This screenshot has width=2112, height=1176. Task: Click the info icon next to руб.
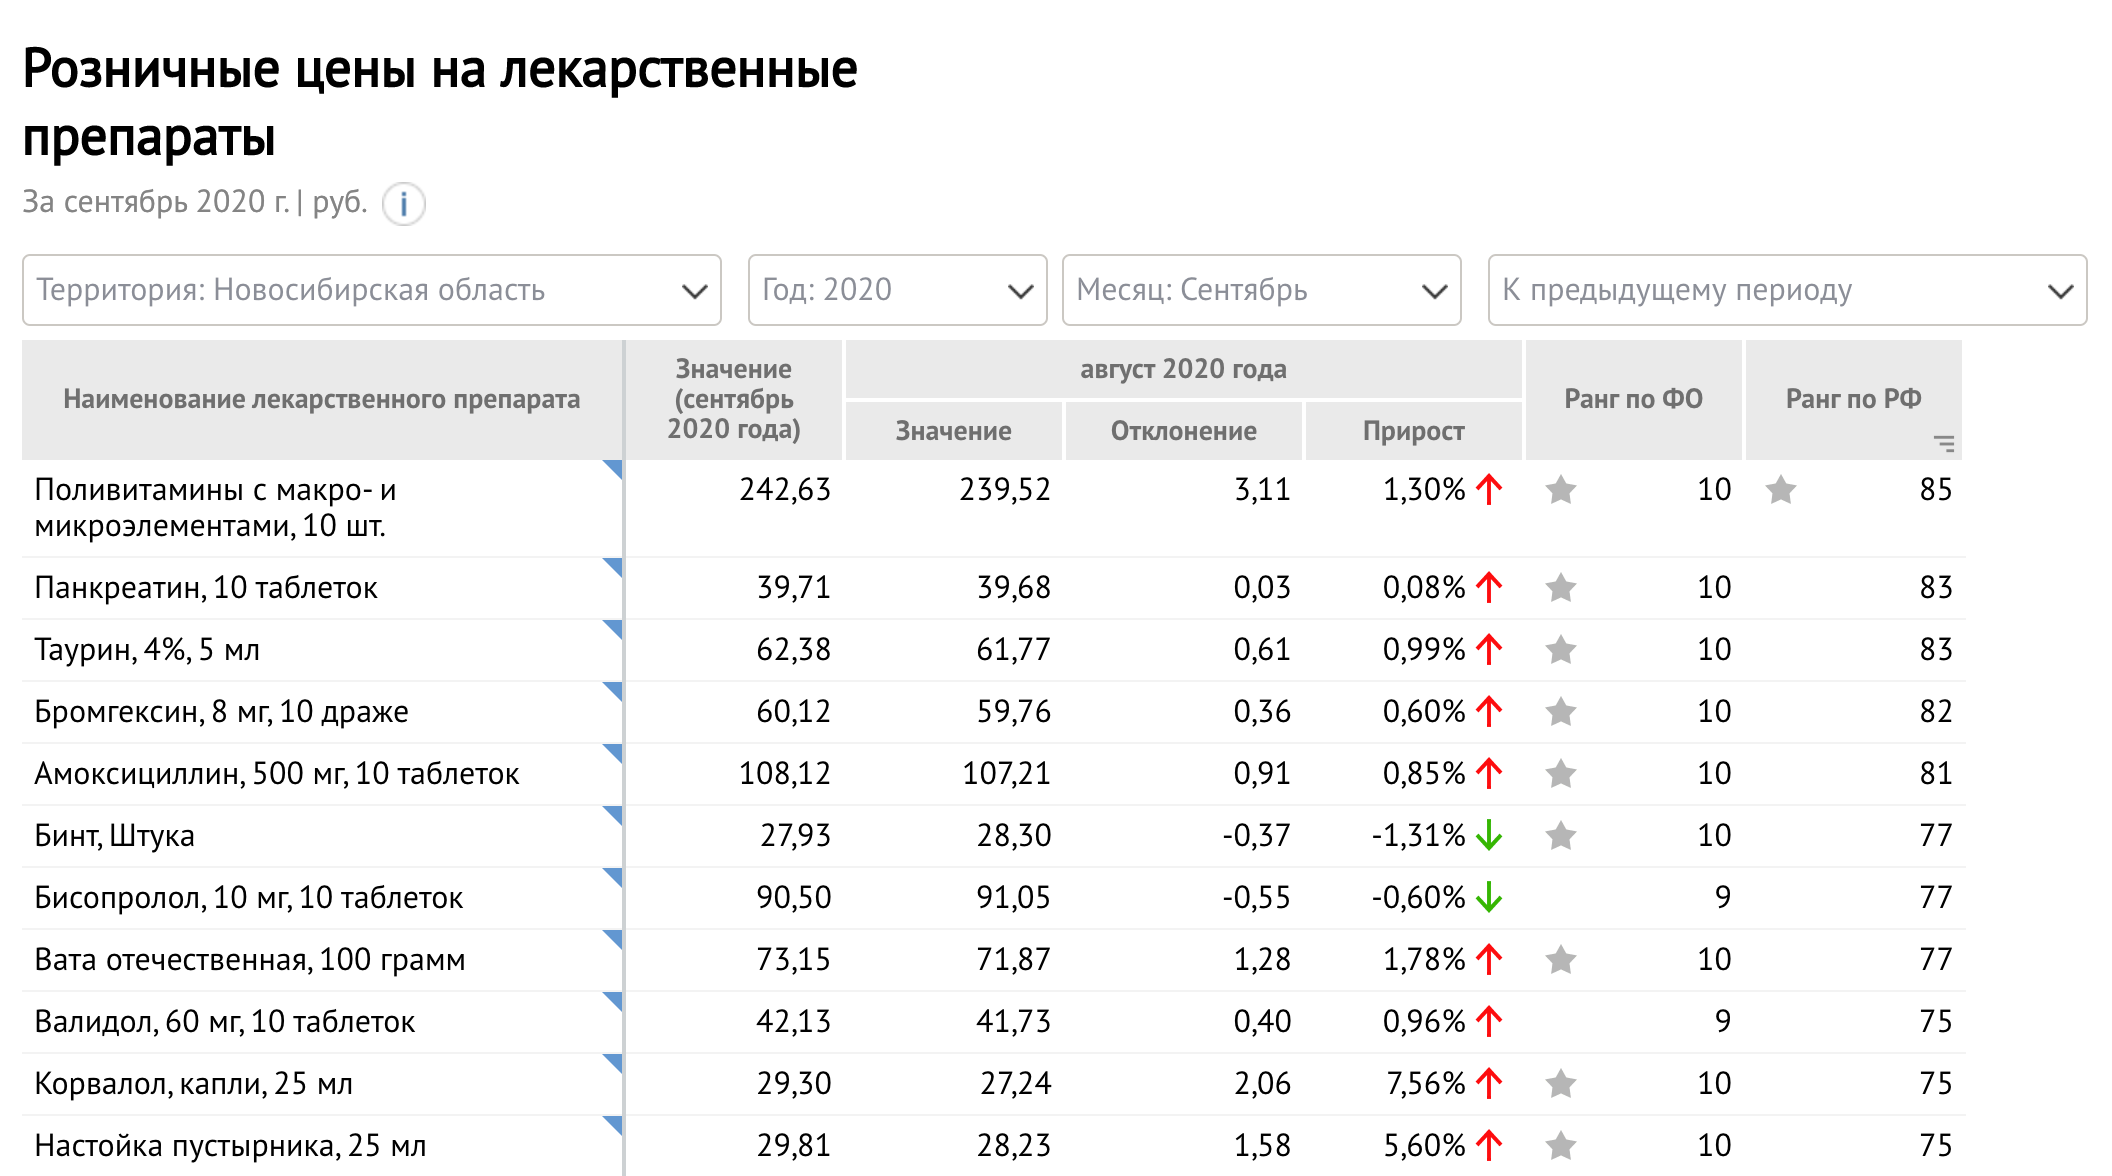404,204
